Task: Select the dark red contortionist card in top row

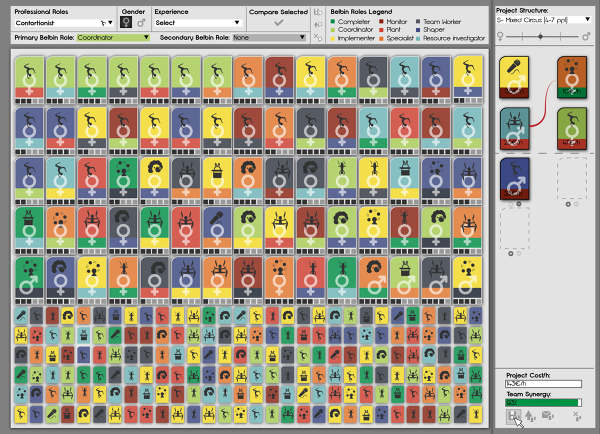Action: [279, 80]
